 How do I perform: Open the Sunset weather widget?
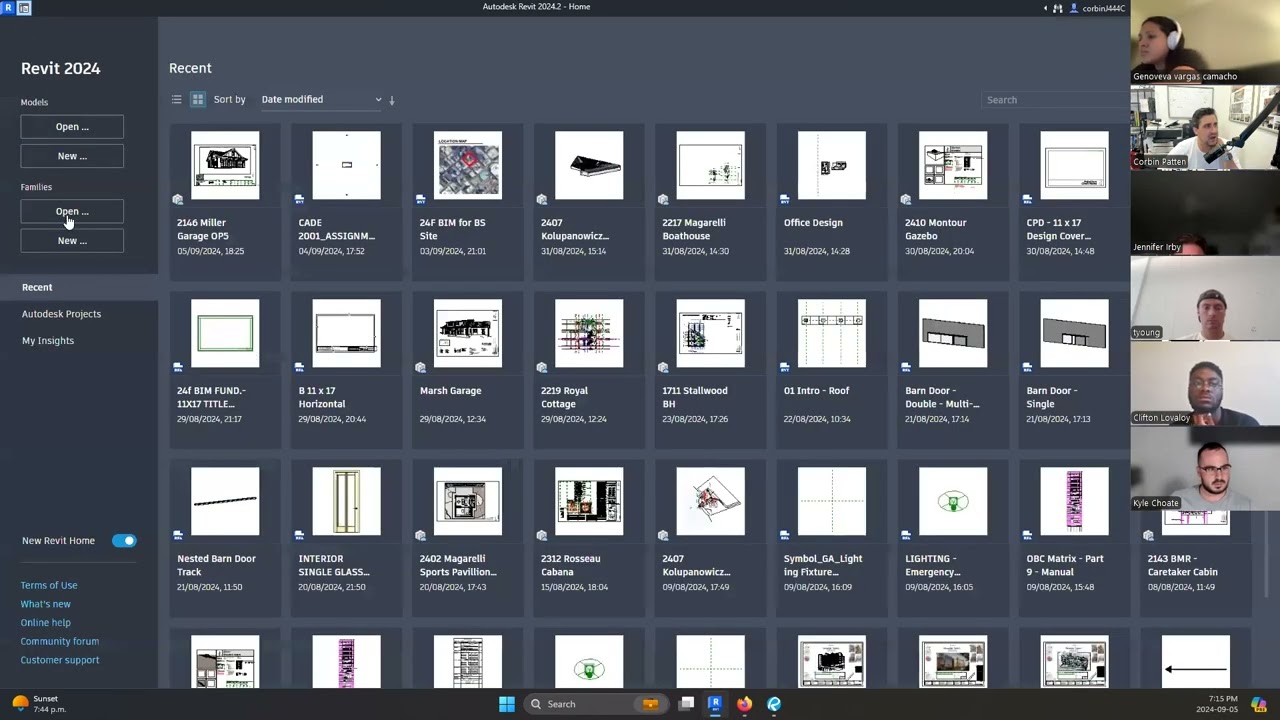pos(40,704)
